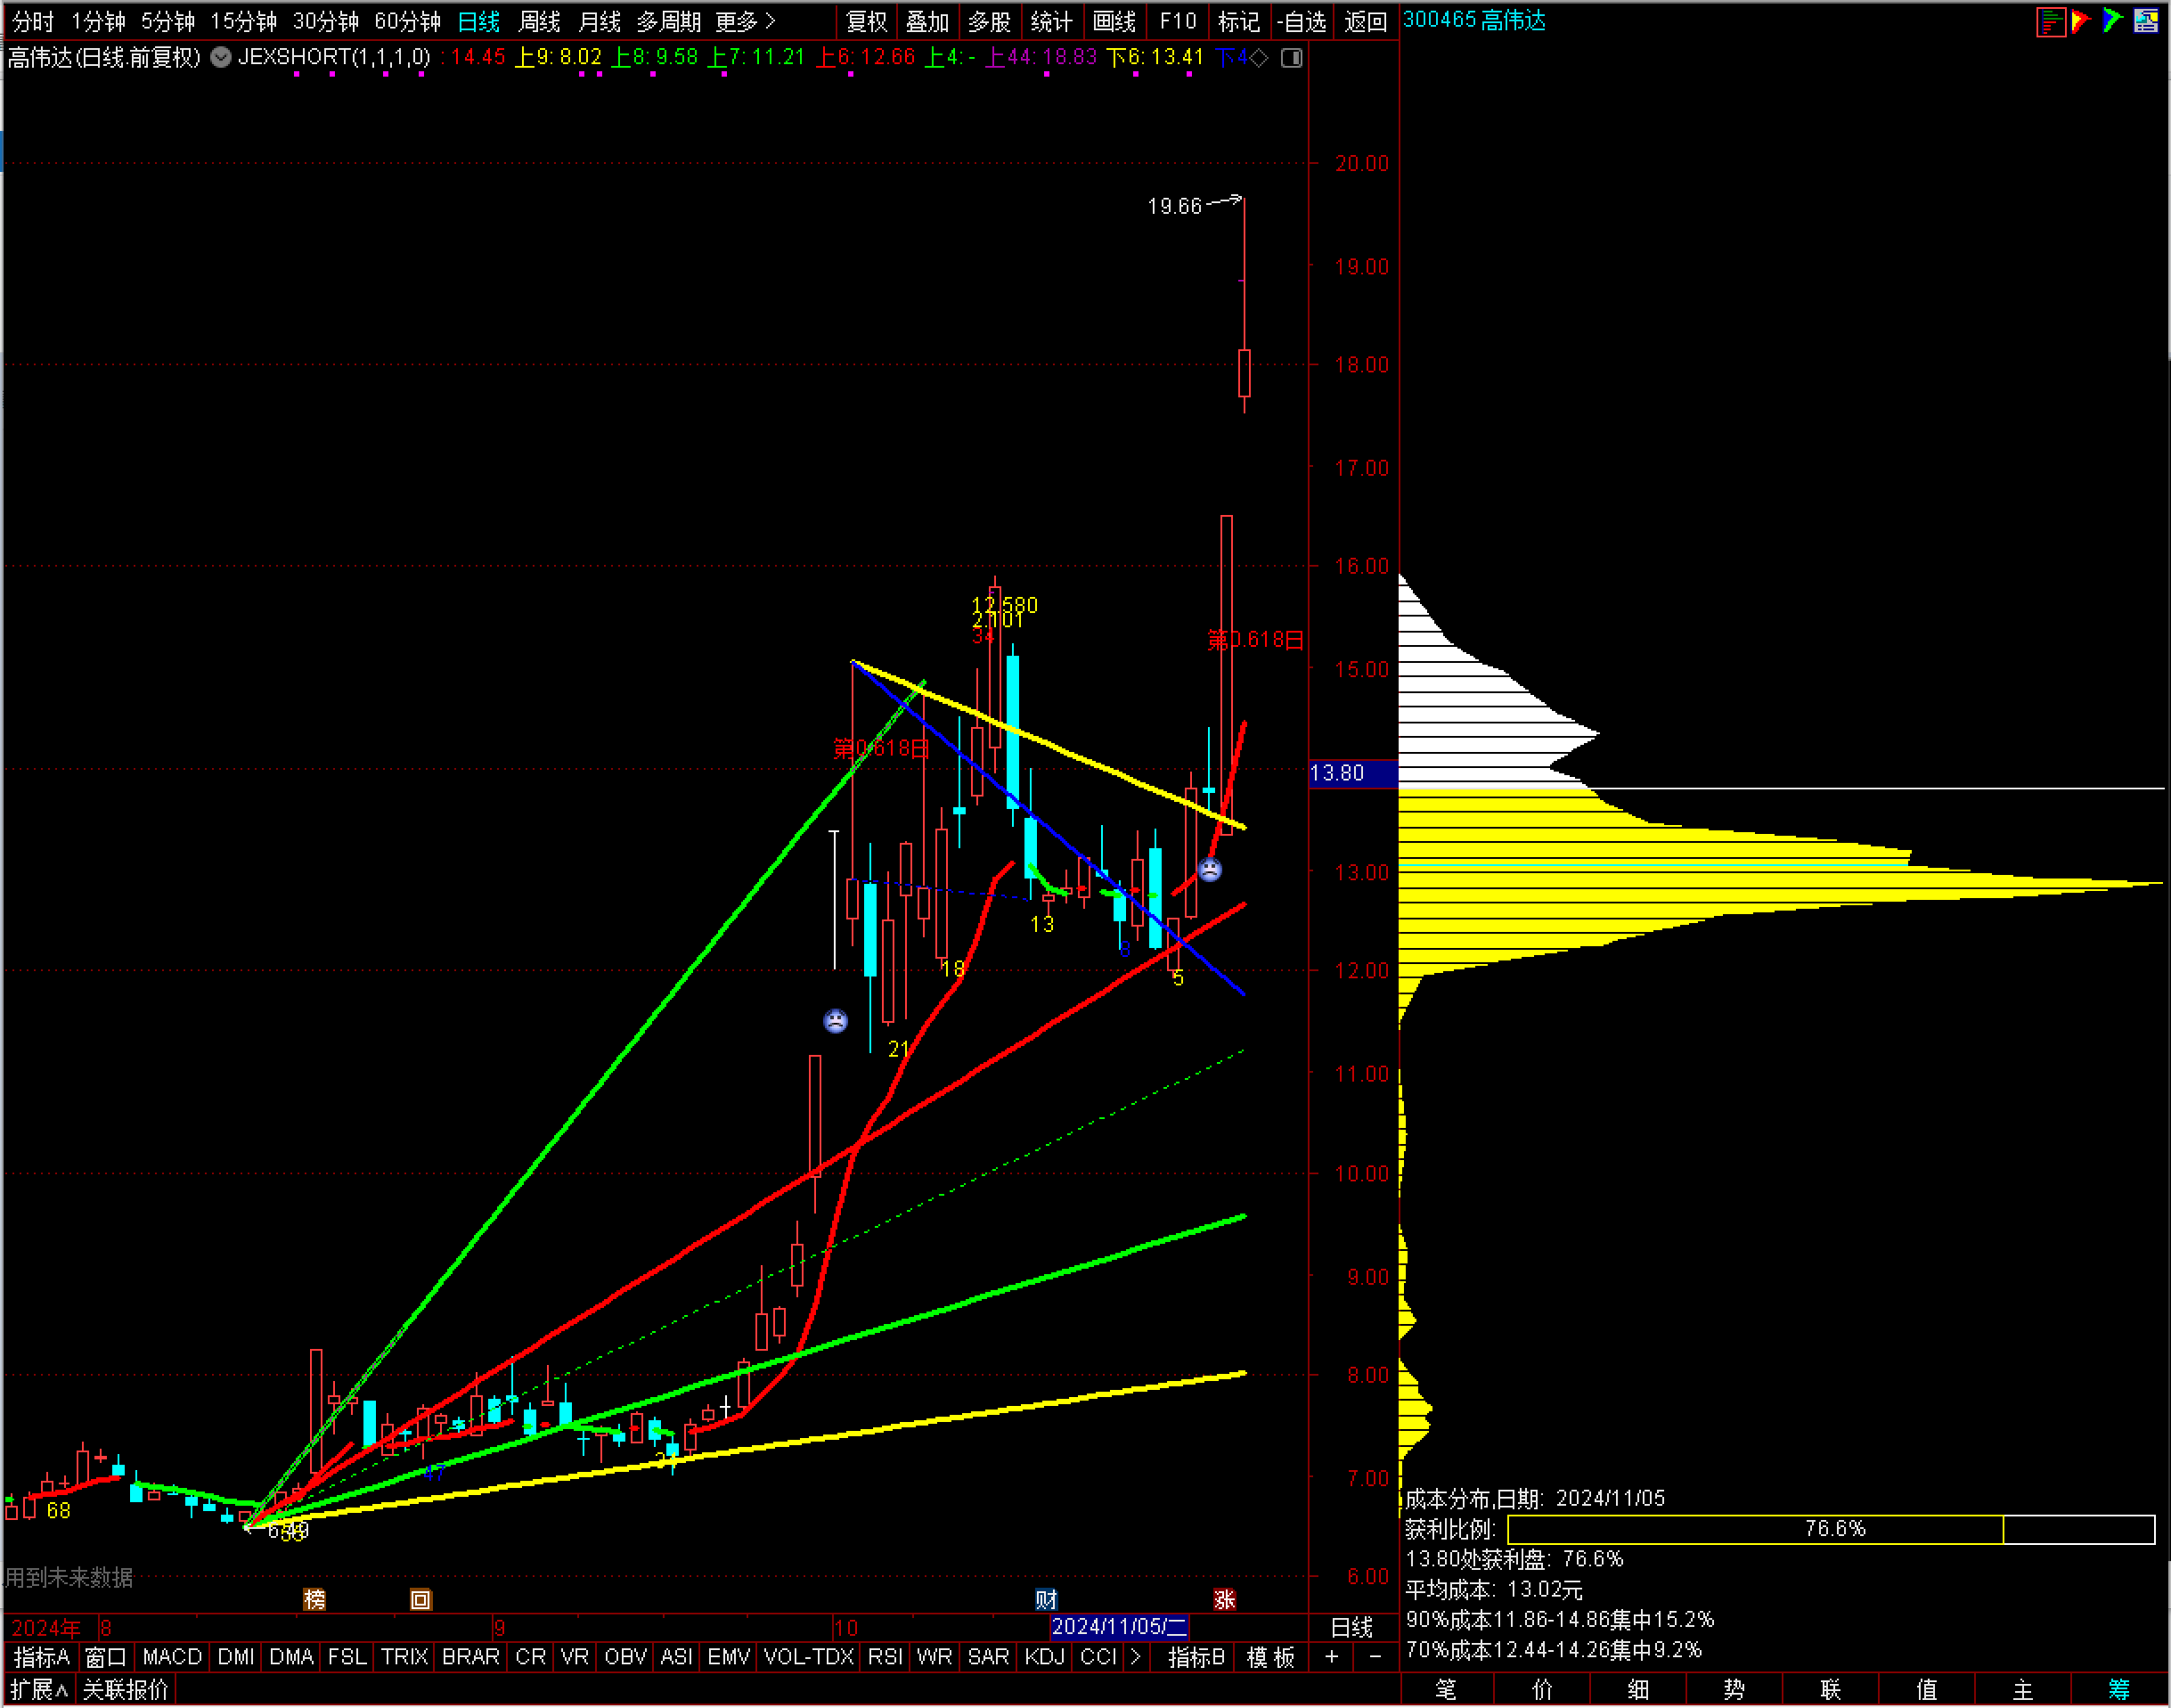This screenshot has height=1708, width=2171.
Task: Toggle the panel layout square icon
Action: point(1292,58)
